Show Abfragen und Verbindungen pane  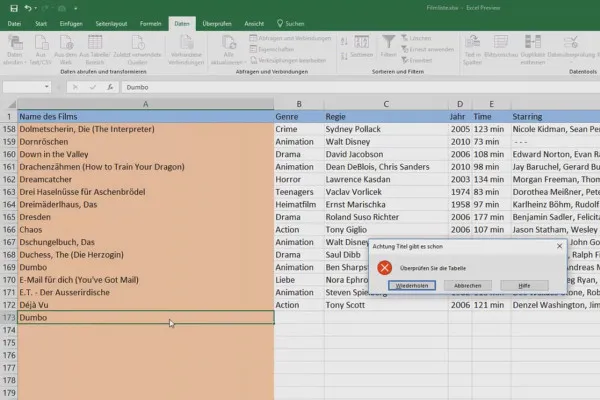(290, 38)
